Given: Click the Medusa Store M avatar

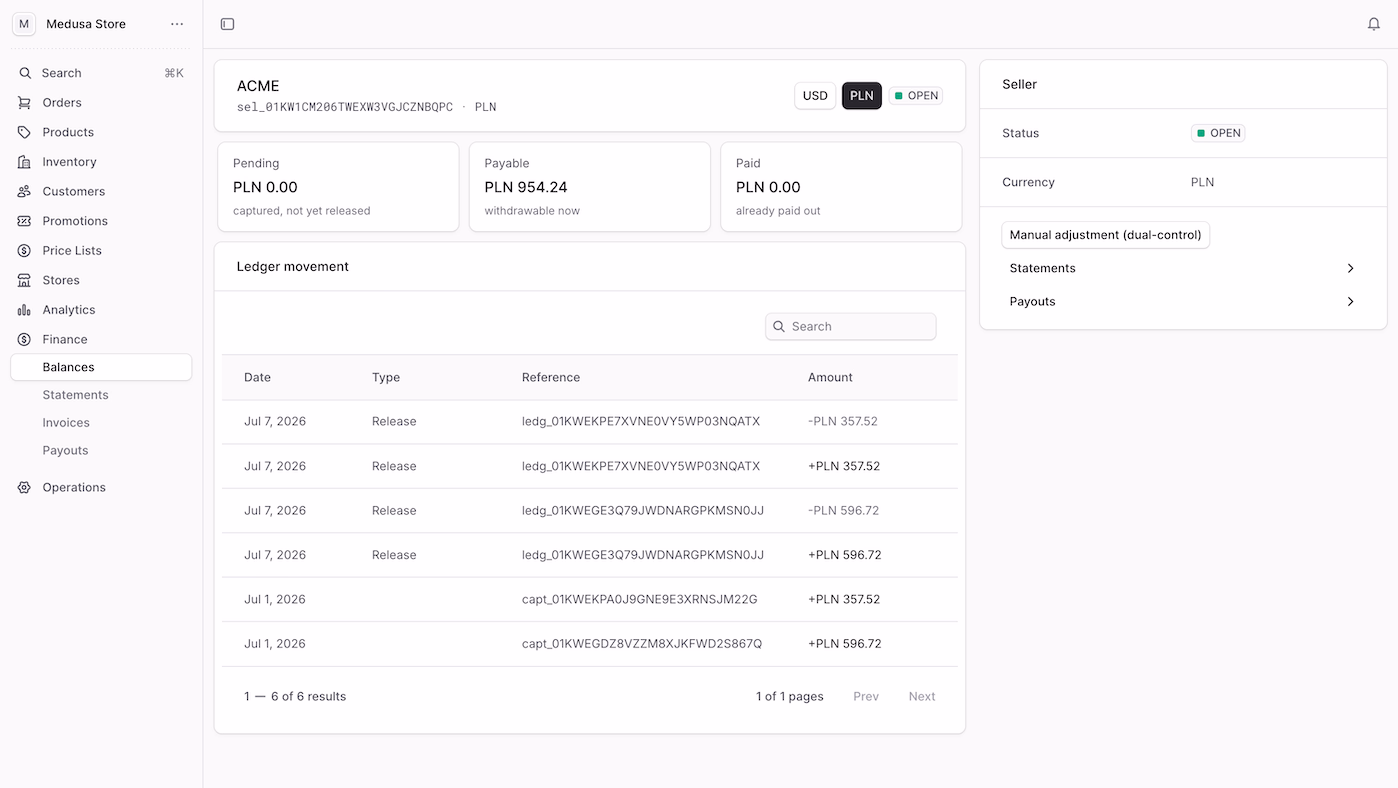Looking at the screenshot, I should coord(24,24).
